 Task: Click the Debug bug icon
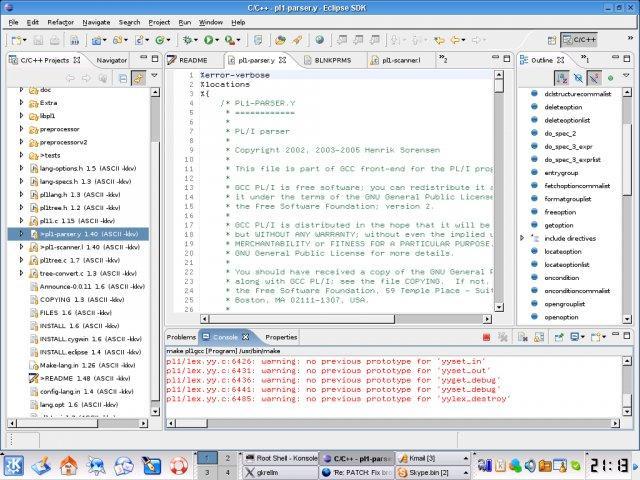[x=187, y=40]
